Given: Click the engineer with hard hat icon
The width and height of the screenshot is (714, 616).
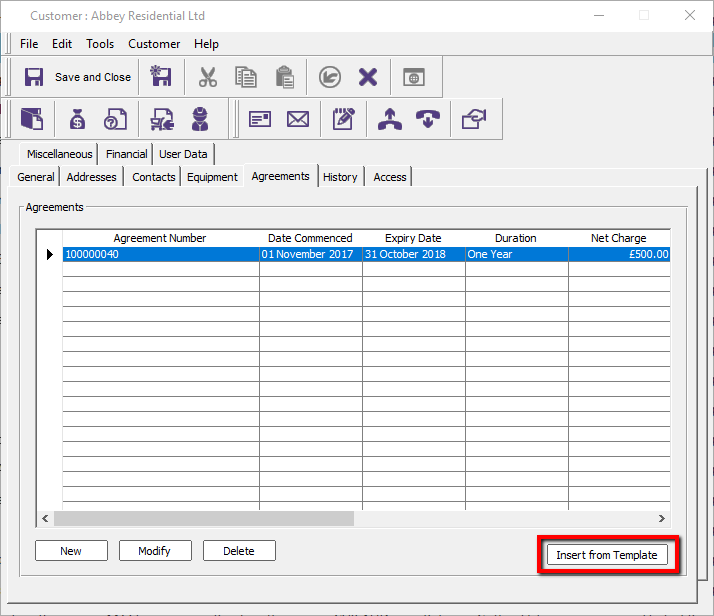Looking at the screenshot, I should 200,119.
